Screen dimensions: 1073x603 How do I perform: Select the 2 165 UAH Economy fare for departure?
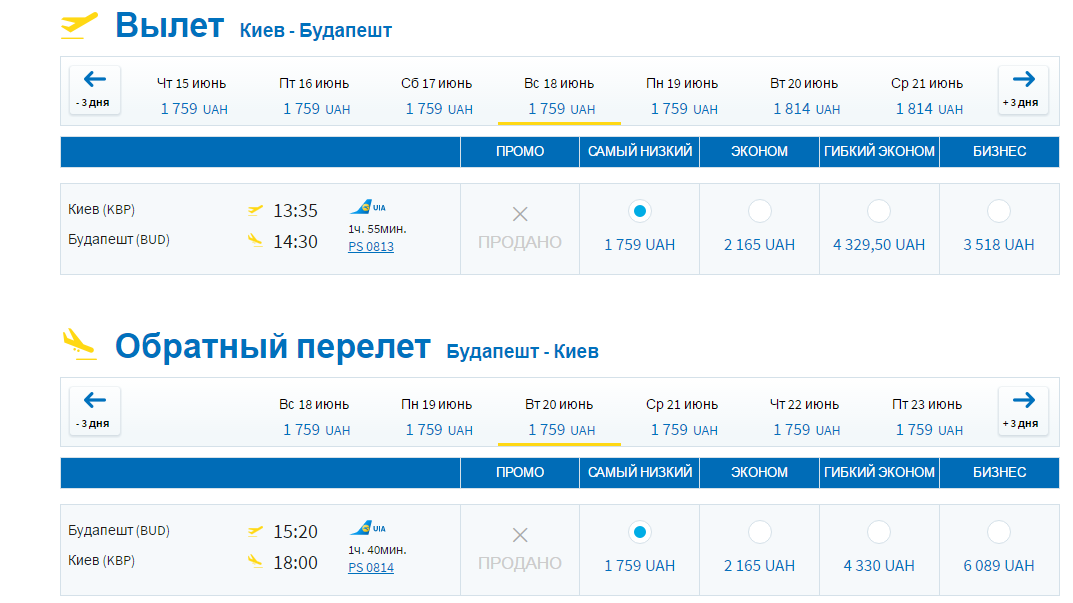pos(760,211)
